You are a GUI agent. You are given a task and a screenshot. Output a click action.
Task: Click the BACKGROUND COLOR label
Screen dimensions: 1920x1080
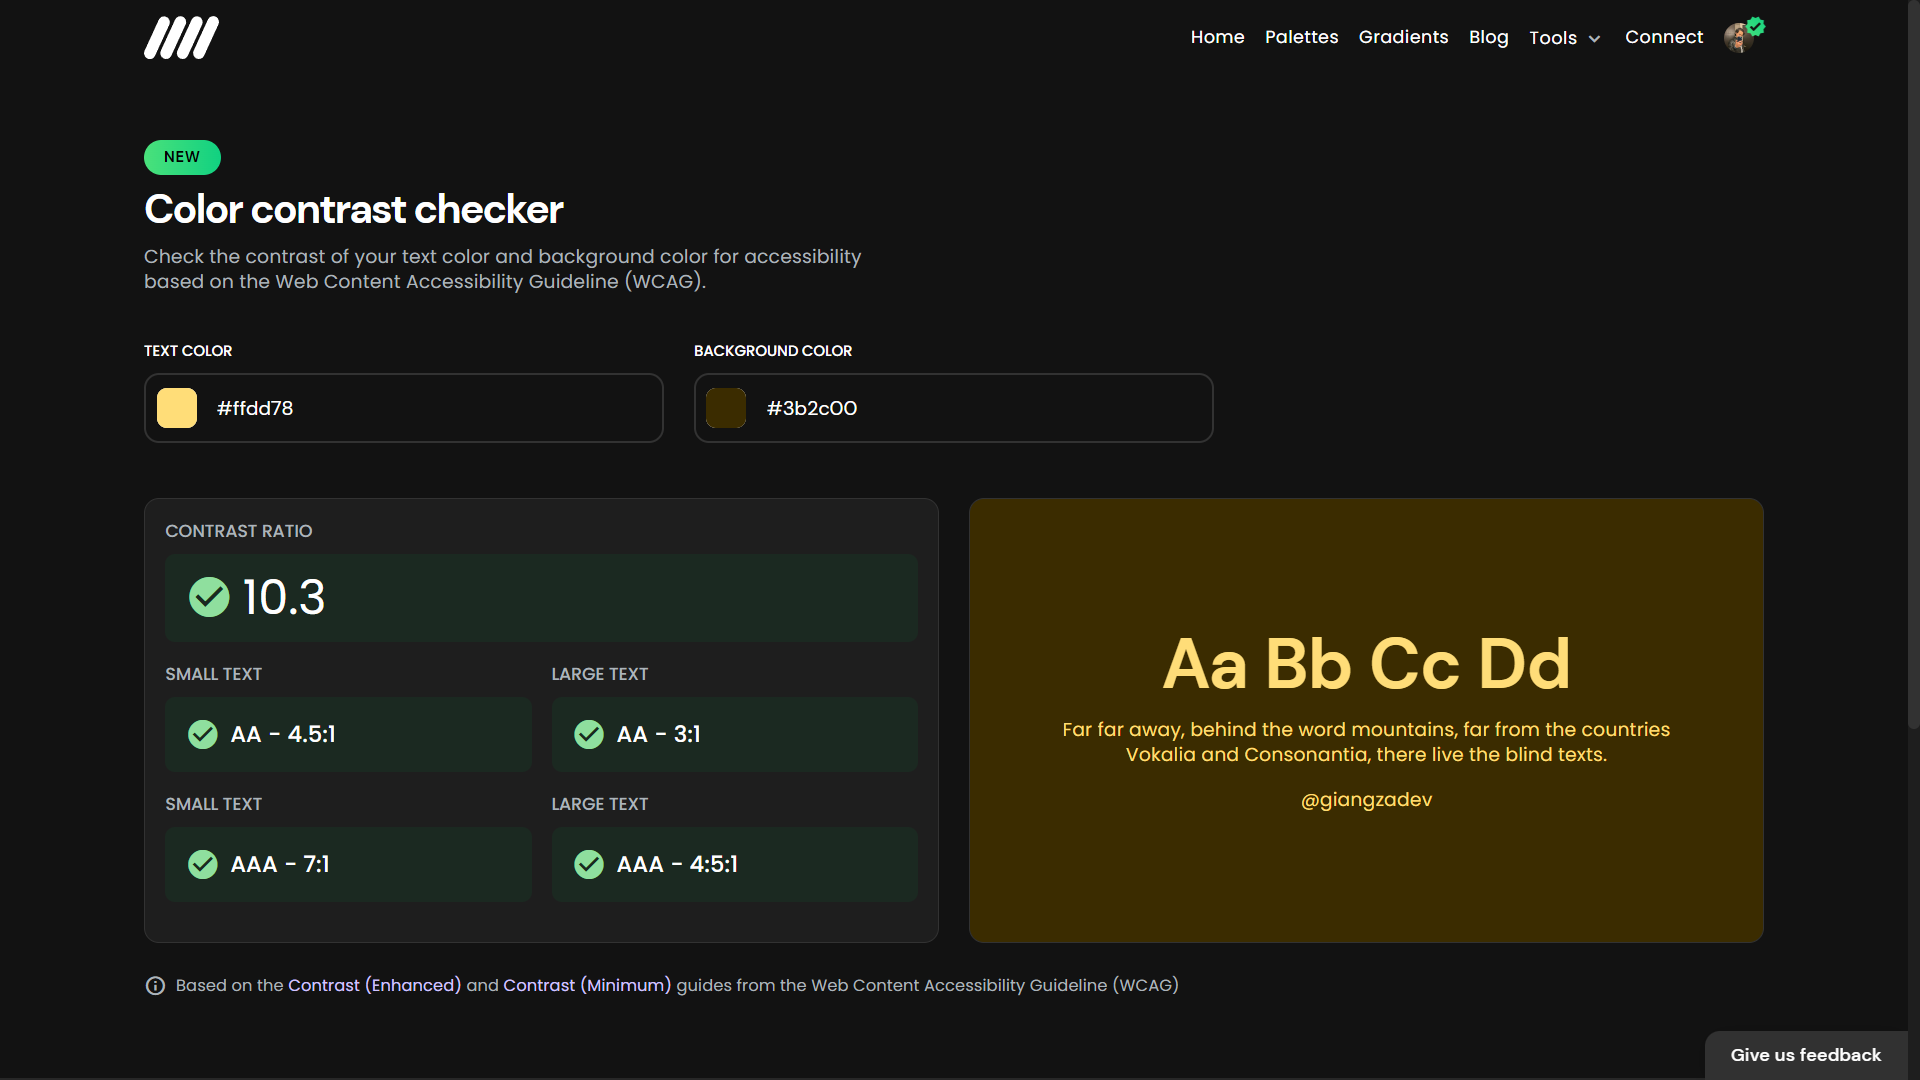pyautogui.click(x=773, y=351)
